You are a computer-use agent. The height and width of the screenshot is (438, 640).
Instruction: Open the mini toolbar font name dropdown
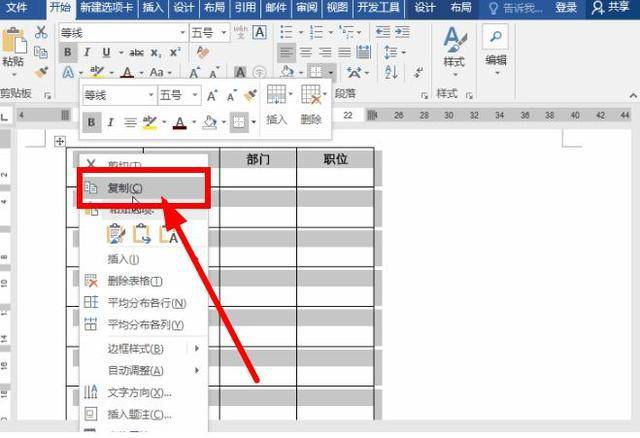(x=151, y=95)
